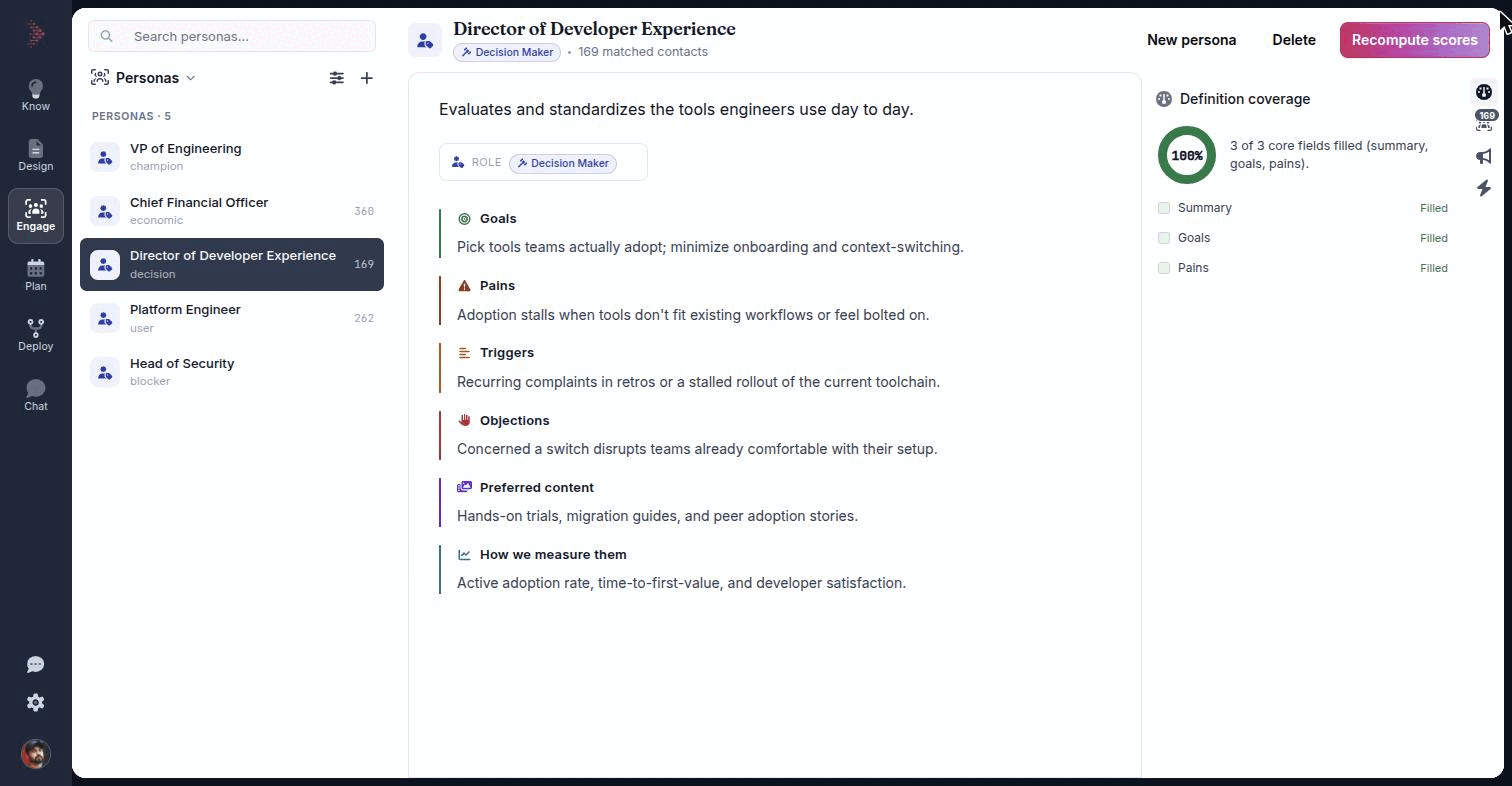Click the feedback speech-bubble icon above settings
This screenshot has height=786, width=1512.
pyautogui.click(x=36, y=665)
